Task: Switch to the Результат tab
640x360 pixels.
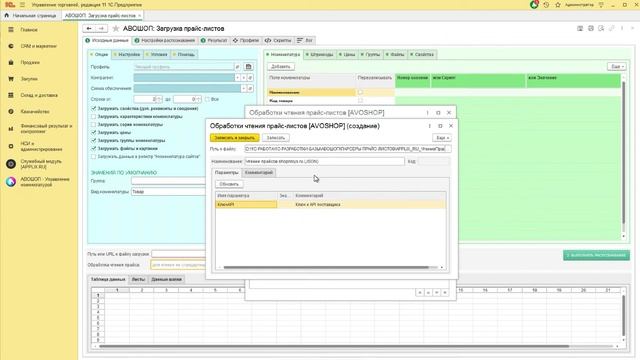Action: (214, 40)
